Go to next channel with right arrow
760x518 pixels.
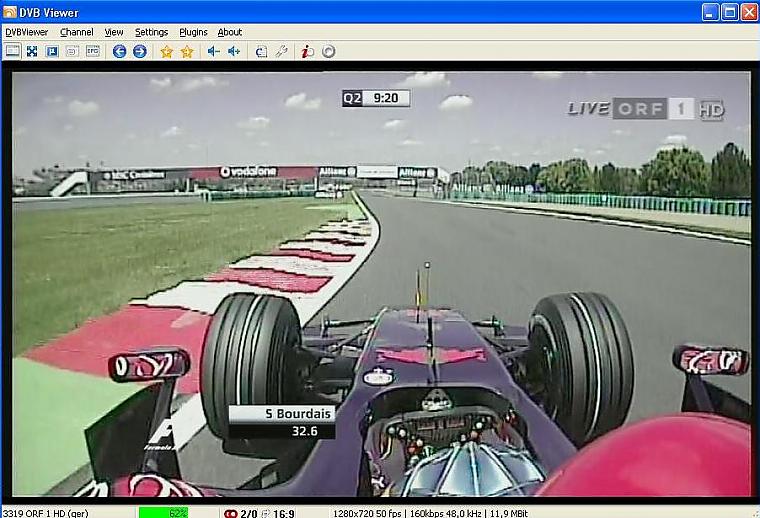140,51
